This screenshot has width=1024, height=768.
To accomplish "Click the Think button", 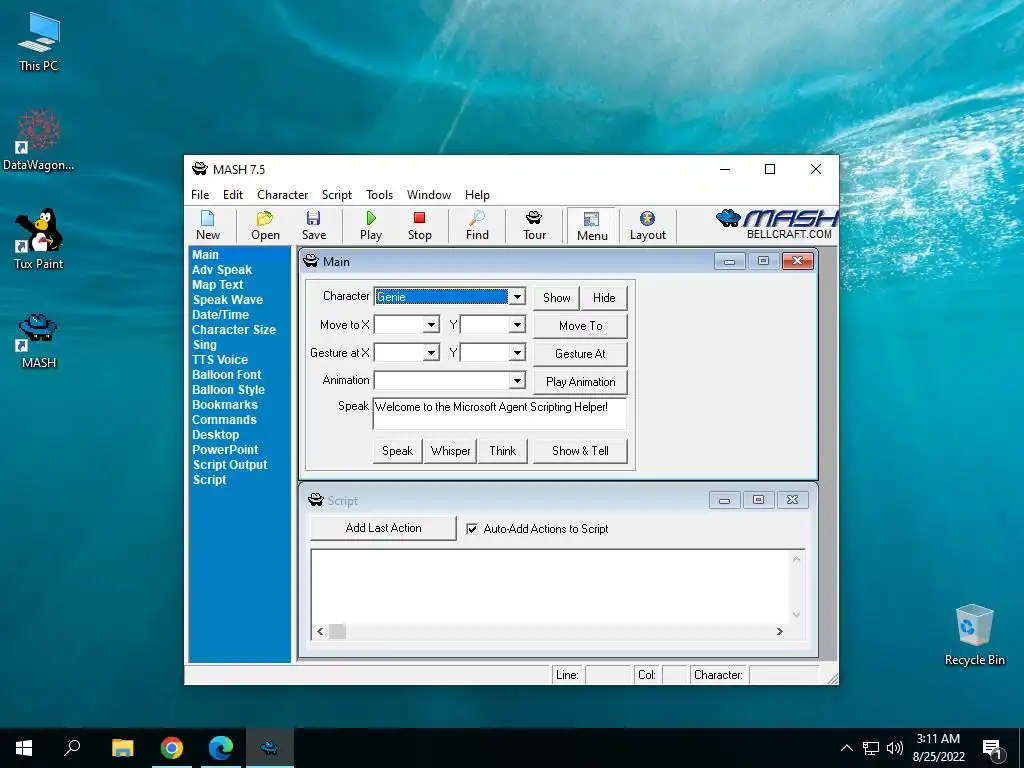I will [x=502, y=451].
